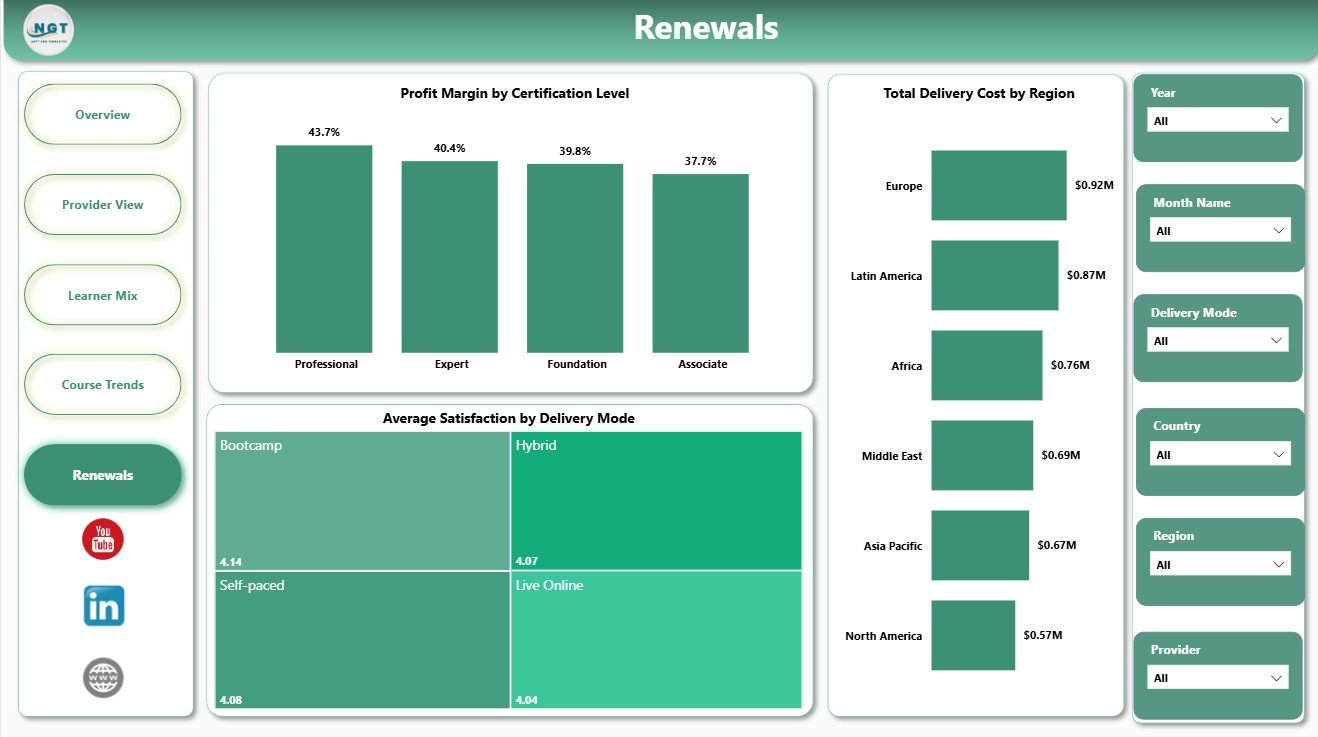Click the Foundation axis label

(x=577, y=364)
